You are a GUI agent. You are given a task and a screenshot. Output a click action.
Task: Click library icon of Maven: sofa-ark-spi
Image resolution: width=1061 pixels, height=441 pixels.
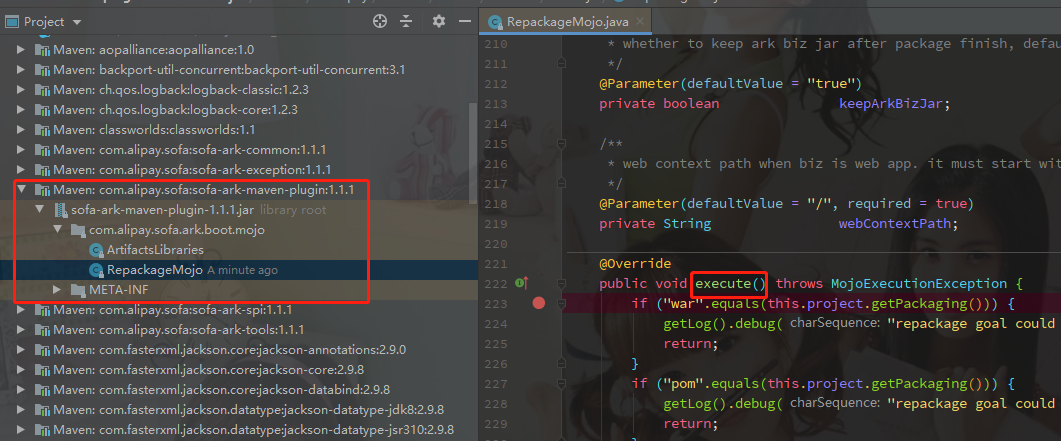(x=42, y=310)
